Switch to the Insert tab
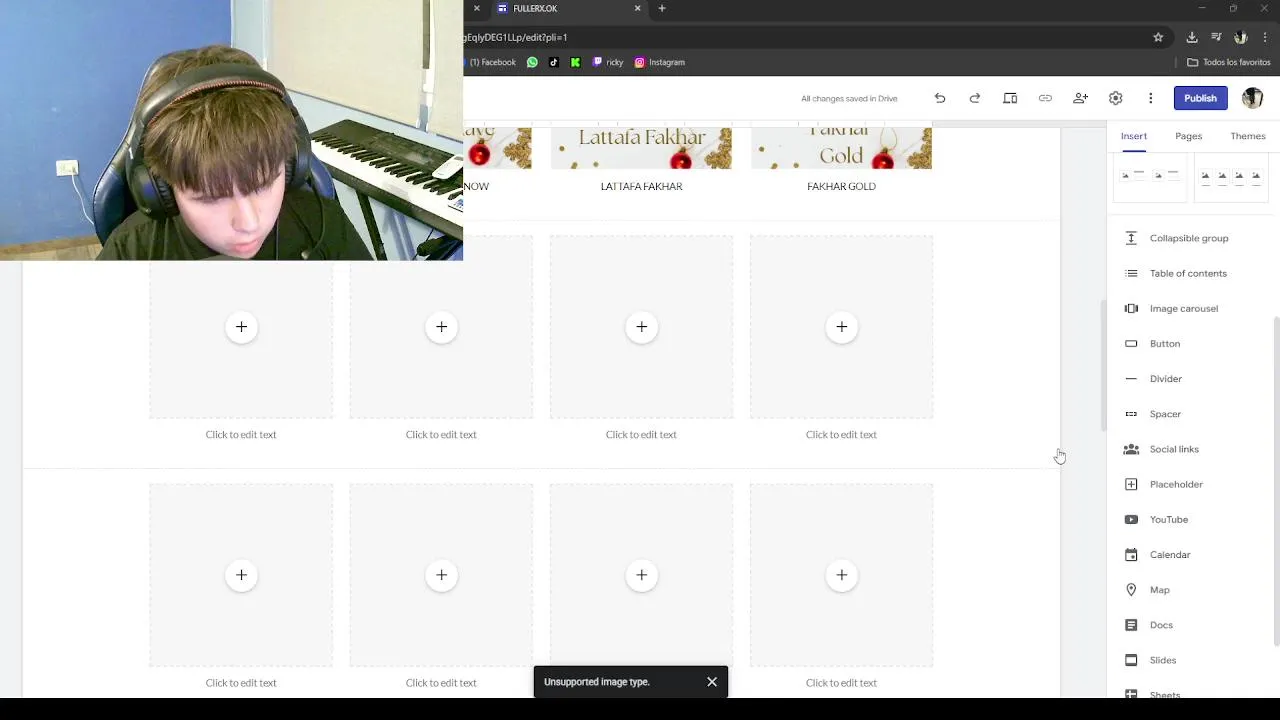1280x720 pixels. (x=1133, y=136)
